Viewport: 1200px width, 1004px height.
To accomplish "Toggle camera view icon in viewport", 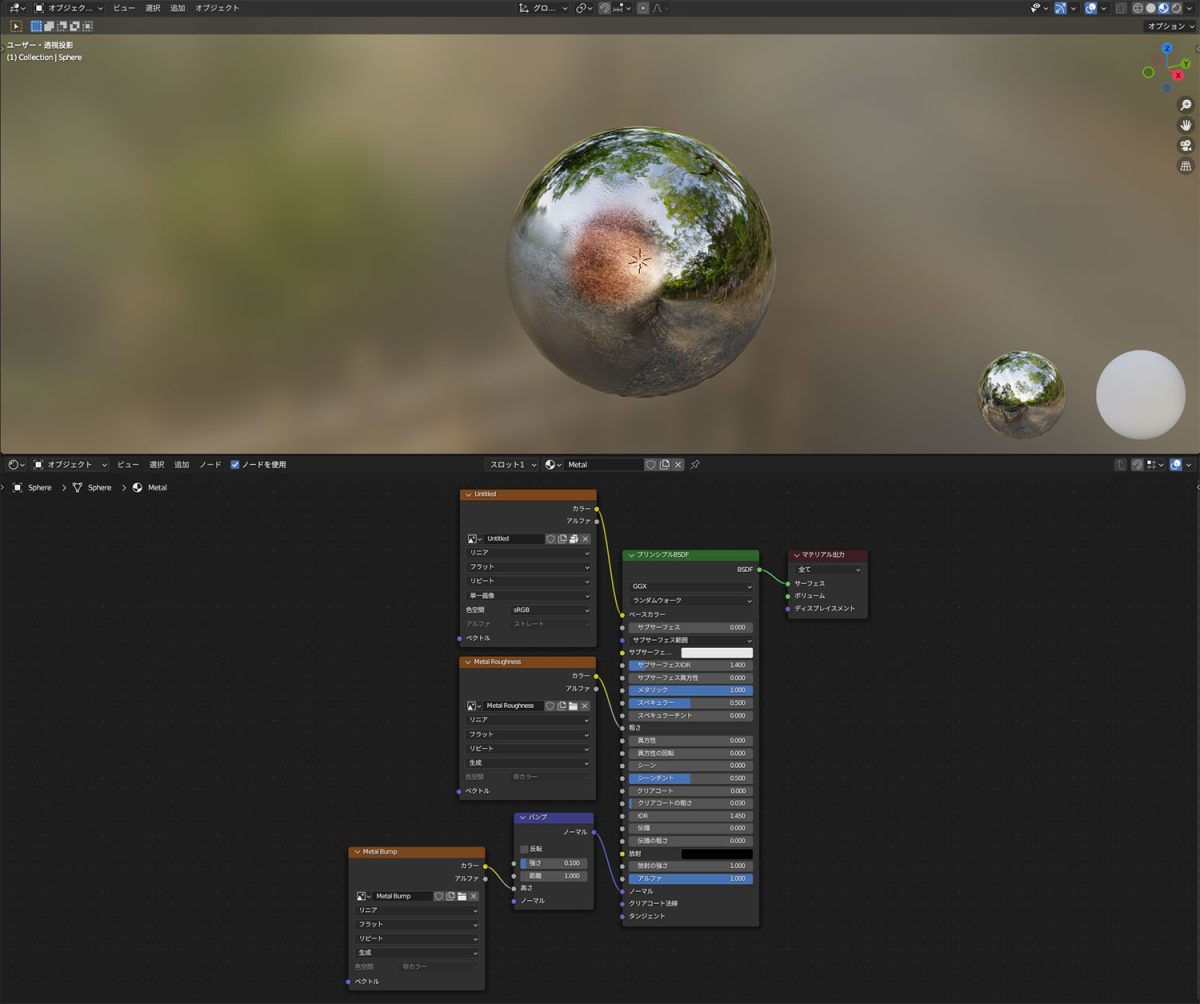I will click(x=1186, y=145).
